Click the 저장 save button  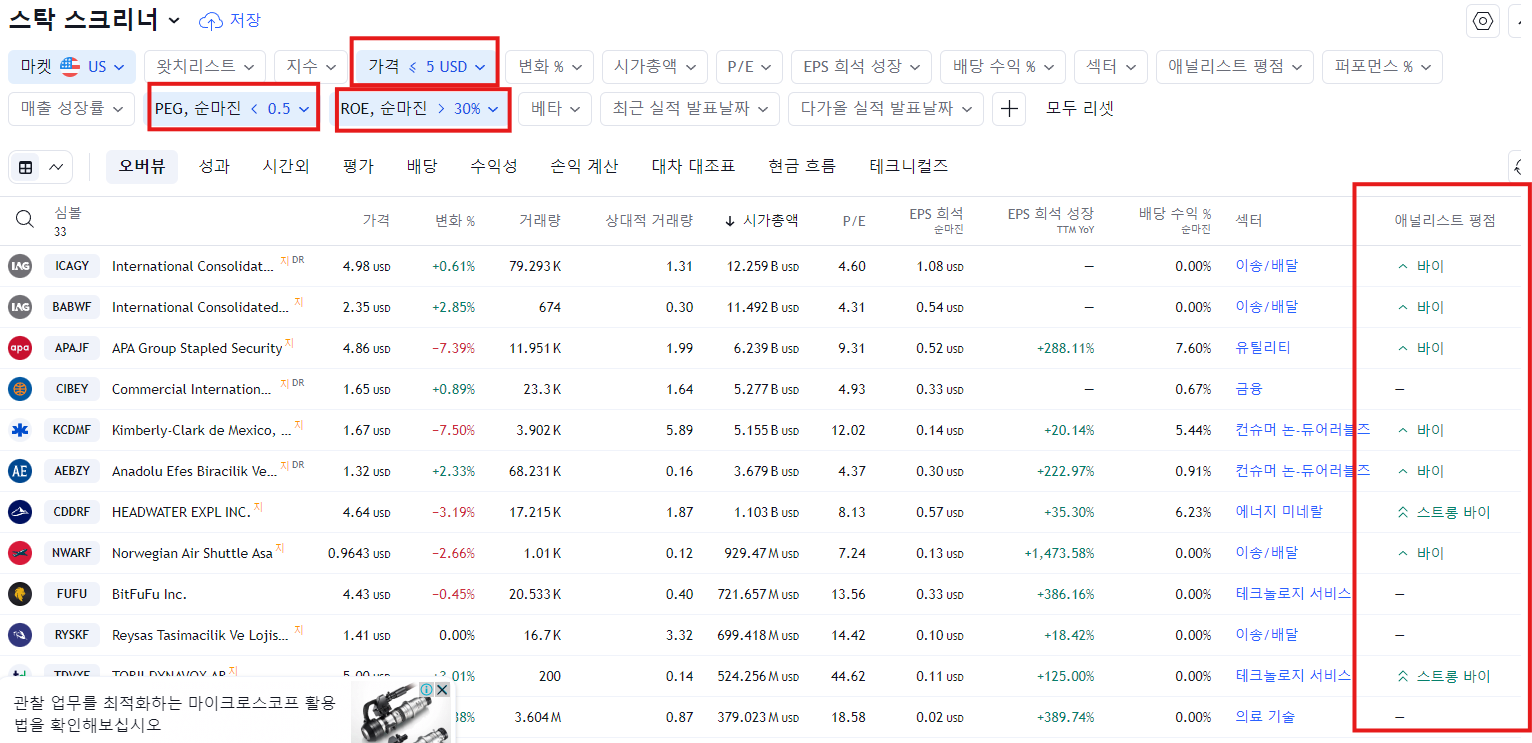click(230, 20)
